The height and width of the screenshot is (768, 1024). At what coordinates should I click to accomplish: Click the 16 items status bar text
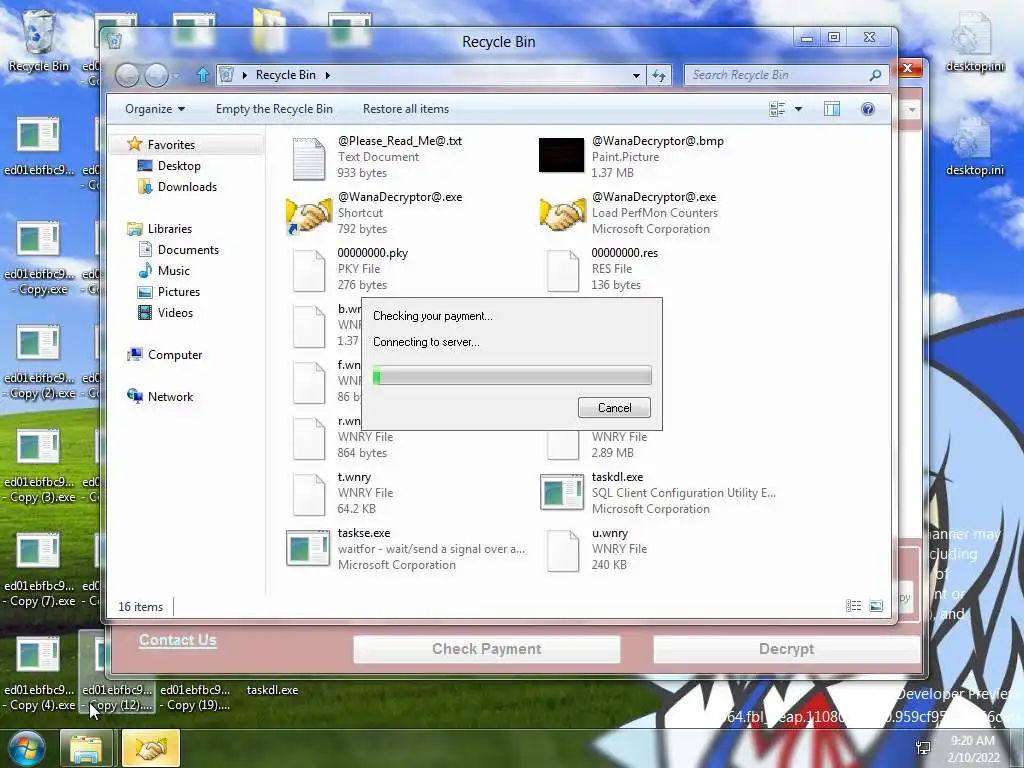coord(140,607)
